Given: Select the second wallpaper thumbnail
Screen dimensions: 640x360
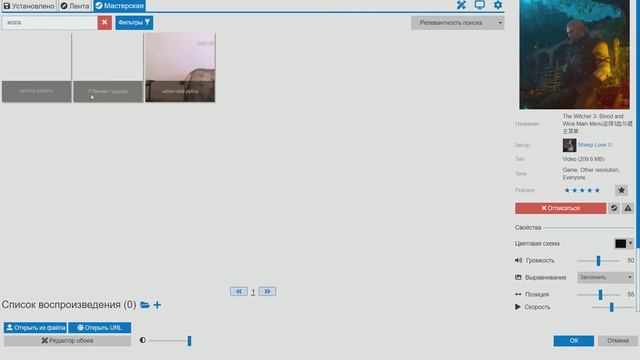Looking at the screenshot, I should 108,68.
